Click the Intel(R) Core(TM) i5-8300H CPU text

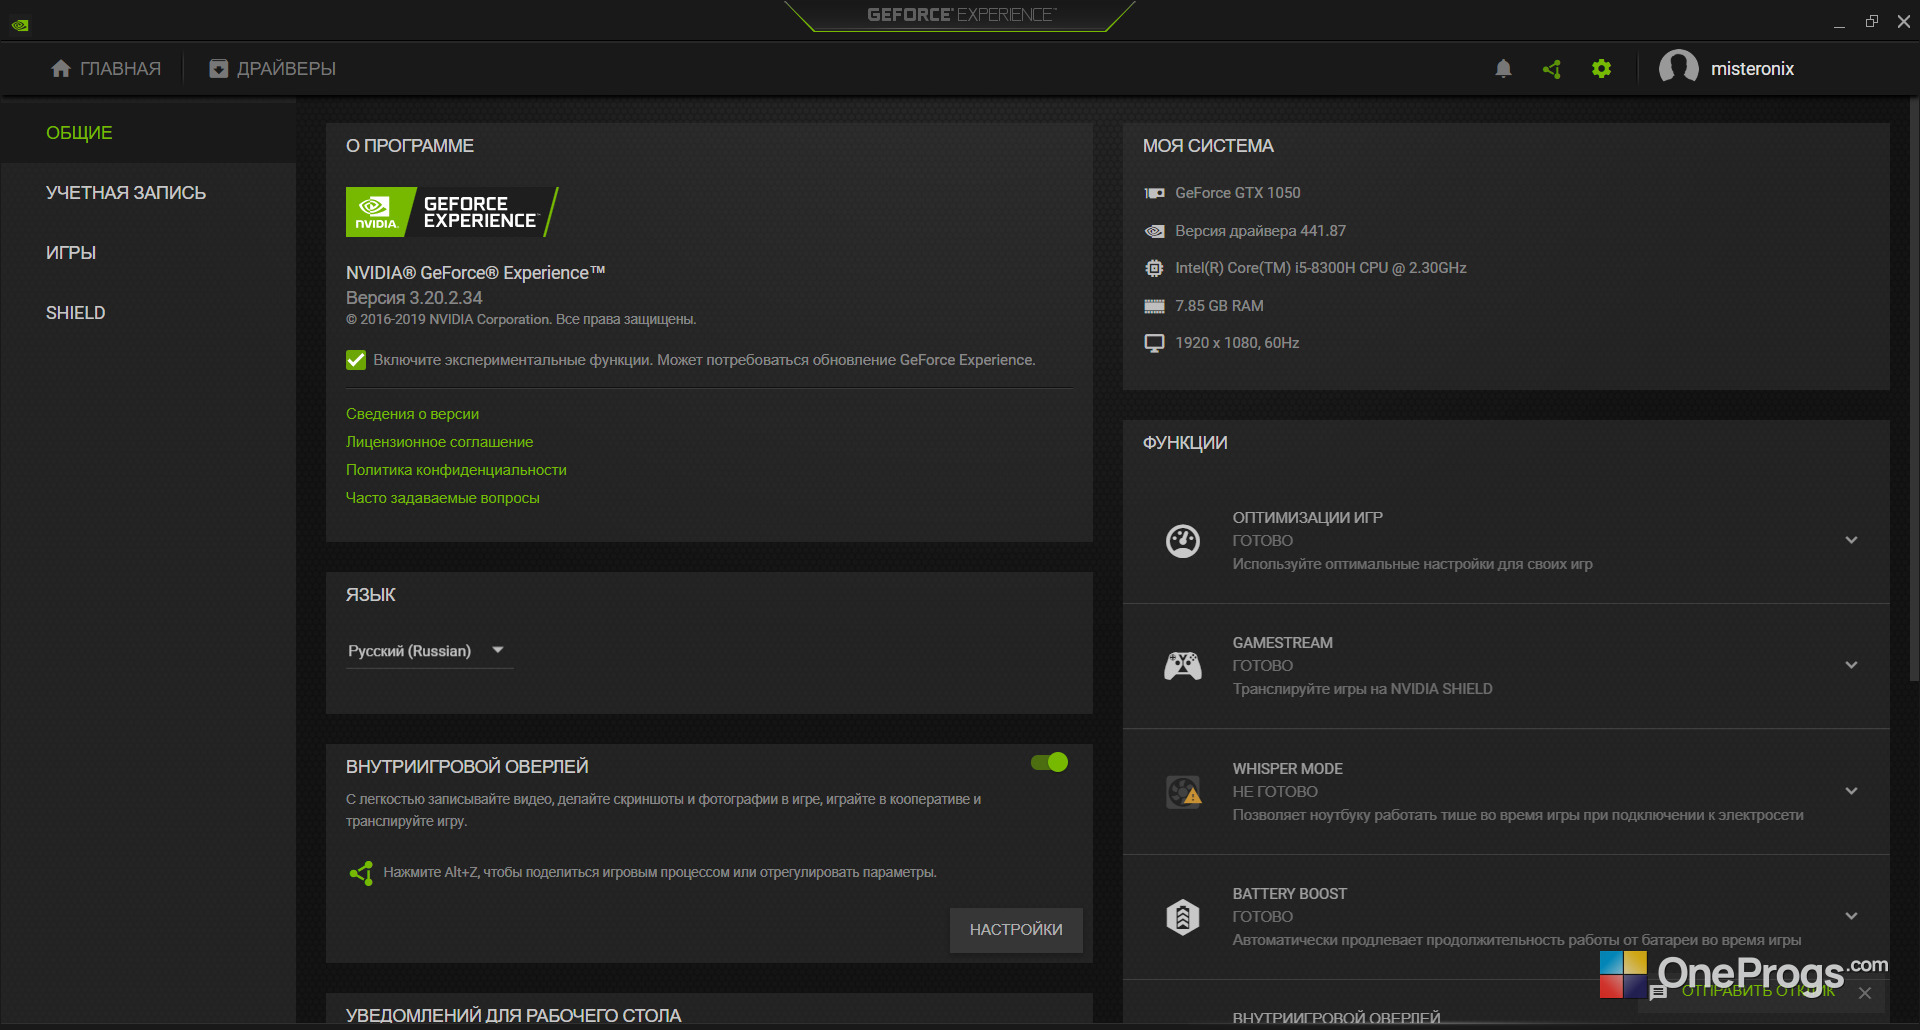point(1321,268)
